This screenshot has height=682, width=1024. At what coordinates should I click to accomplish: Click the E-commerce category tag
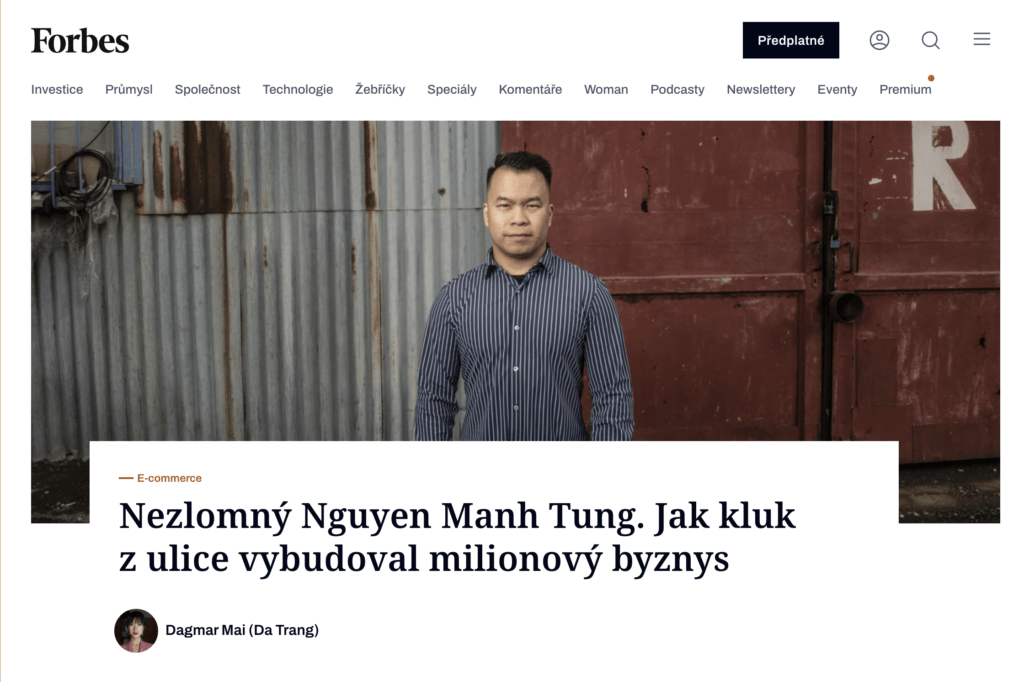[169, 478]
